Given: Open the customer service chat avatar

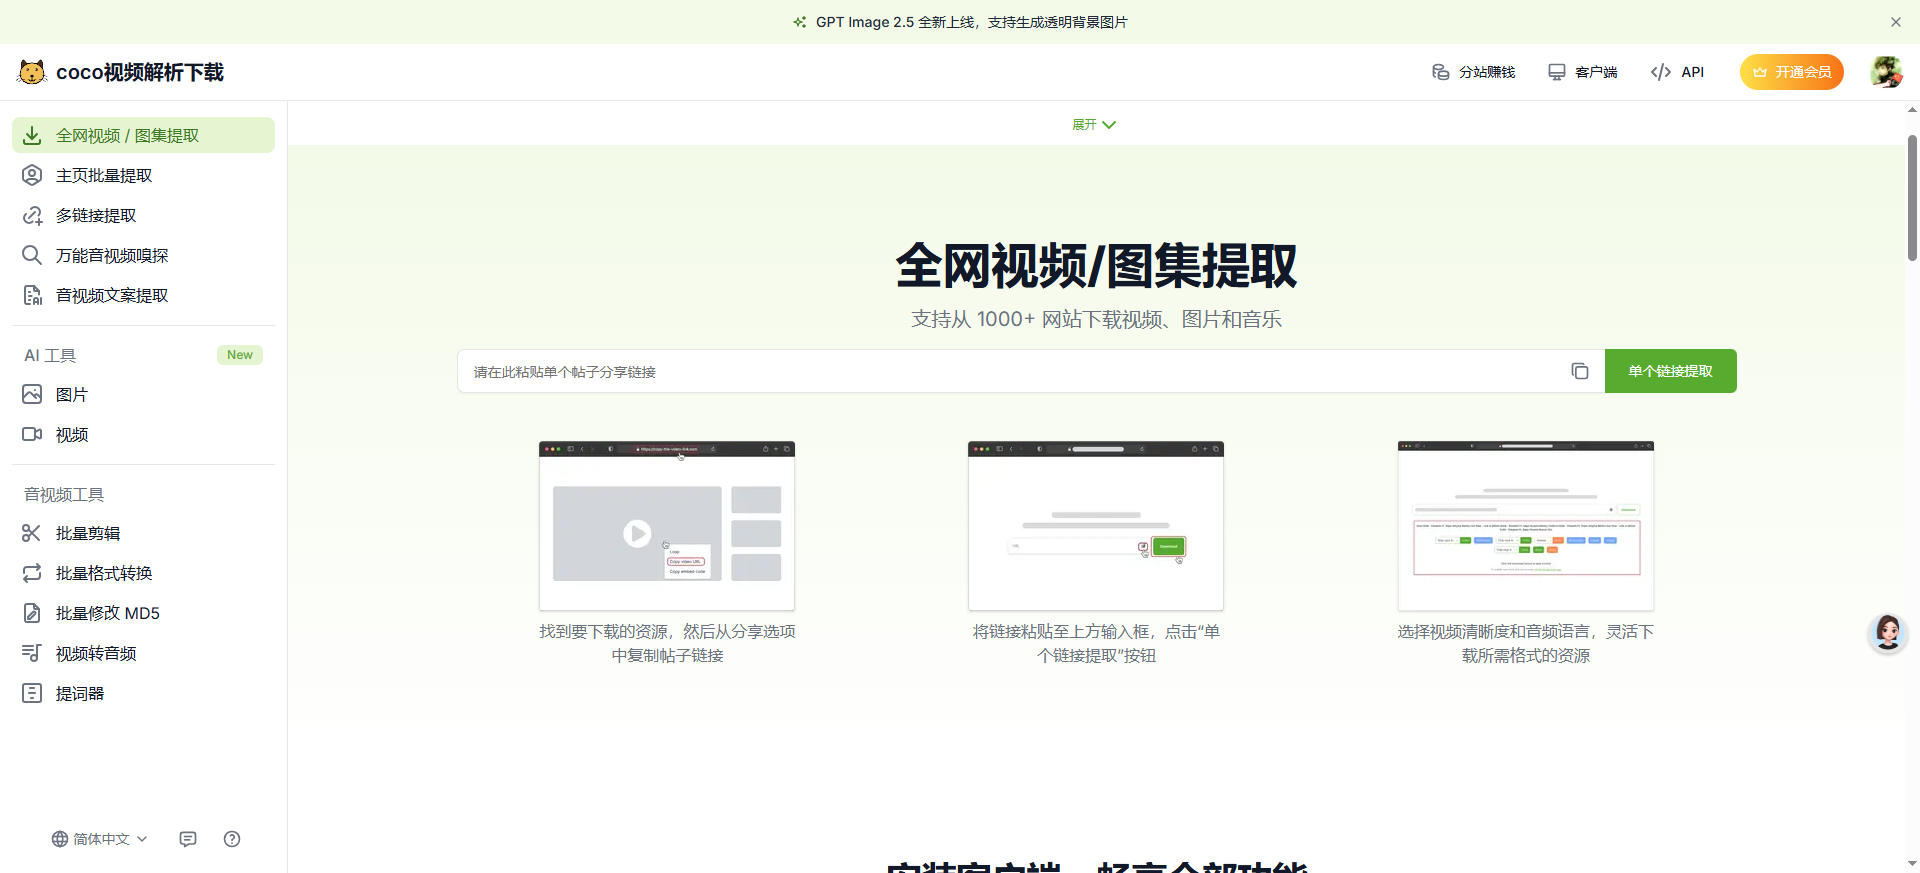Looking at the screenshot, I should pyautogui.click(x=1888, y=634).
